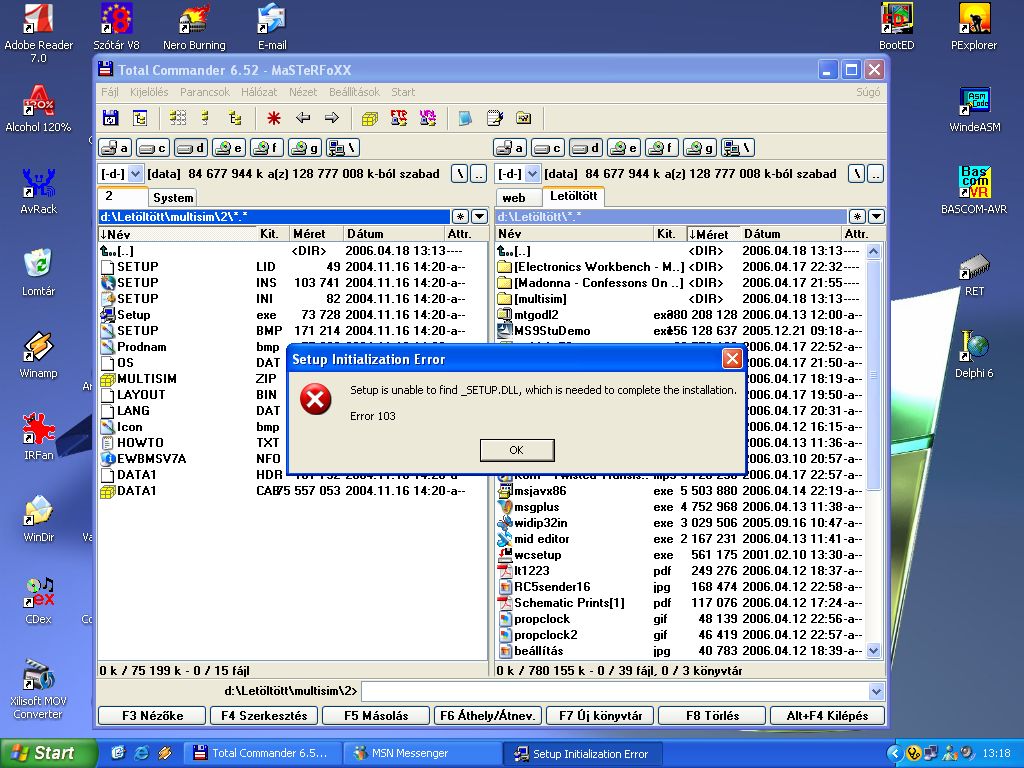Open command line history dropdown
The image size is (1024, 768).
pyautogui.click(x=876, y=692)
